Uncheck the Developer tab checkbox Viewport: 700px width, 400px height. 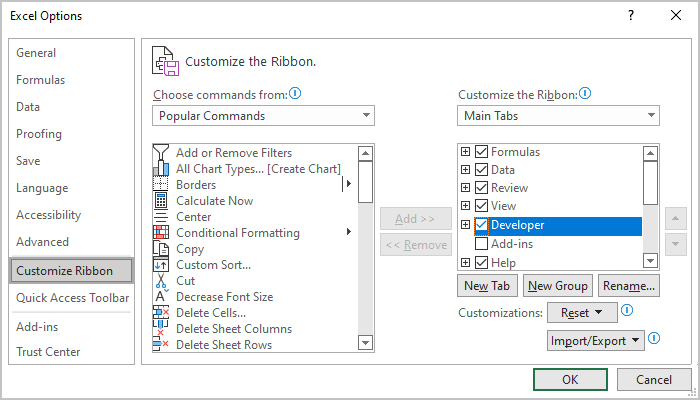[482, 225]
